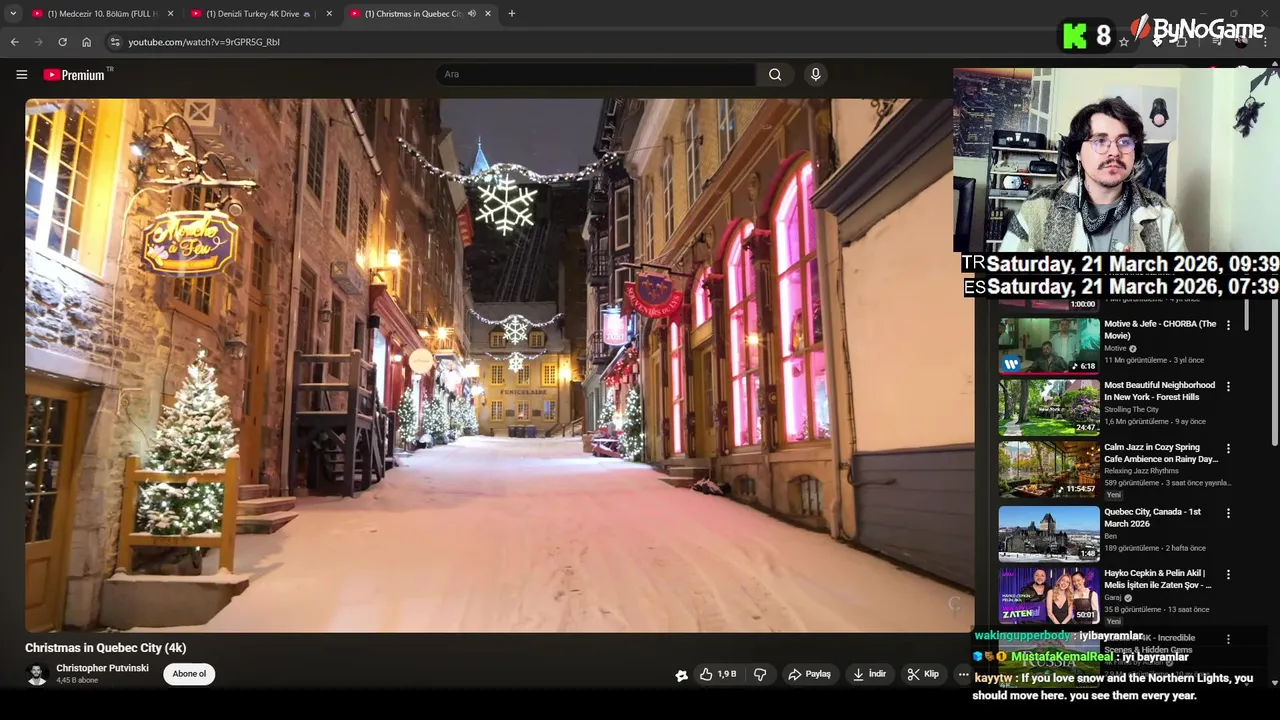Open Motive & Jefe - CHORBA thumbnail
The height and width of the screenshot is (720, 1280).
click(x=1049, y=346)
